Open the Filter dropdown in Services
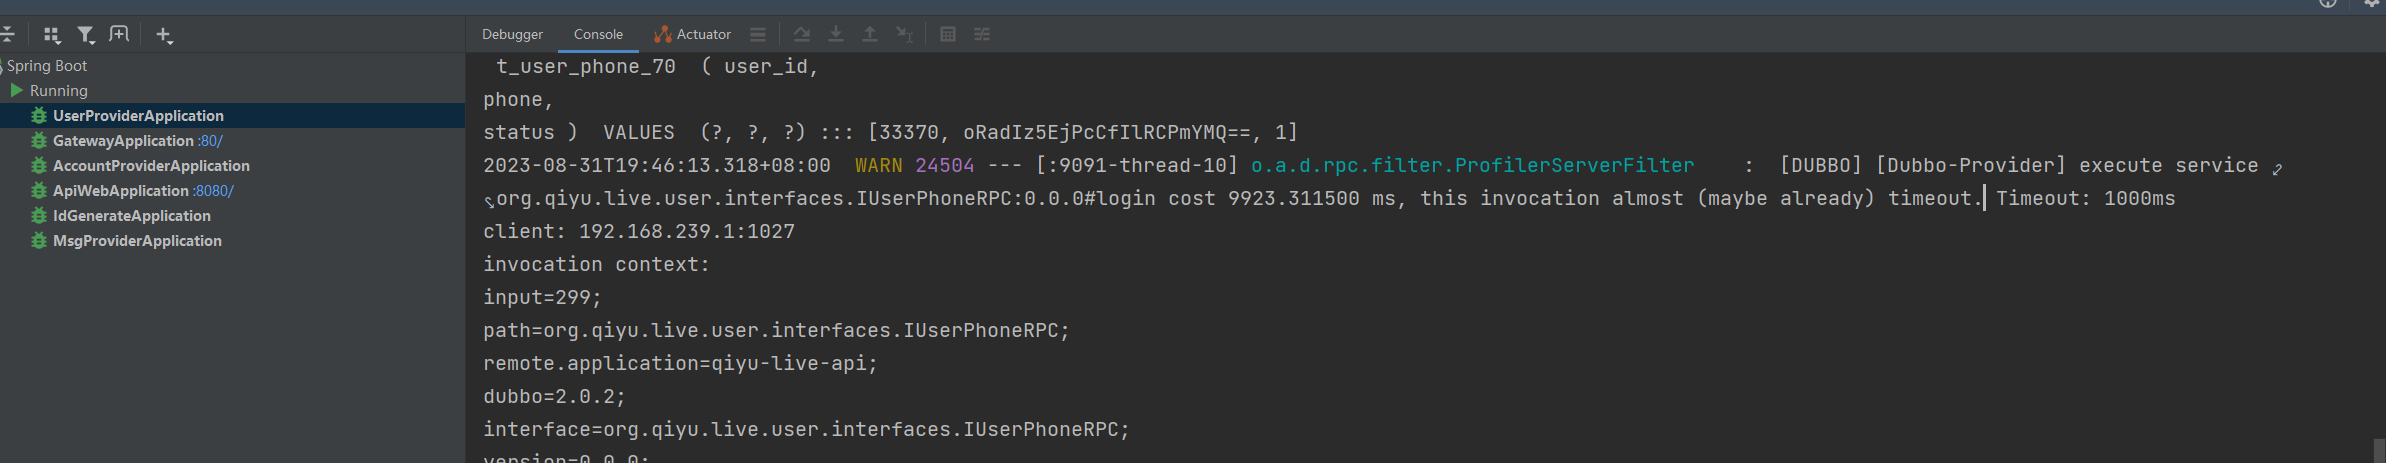2386x463 pixels. pos(86,35)
